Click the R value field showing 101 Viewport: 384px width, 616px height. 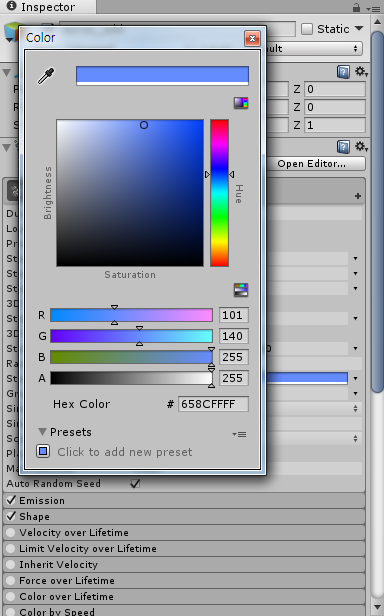click(233, 315)
